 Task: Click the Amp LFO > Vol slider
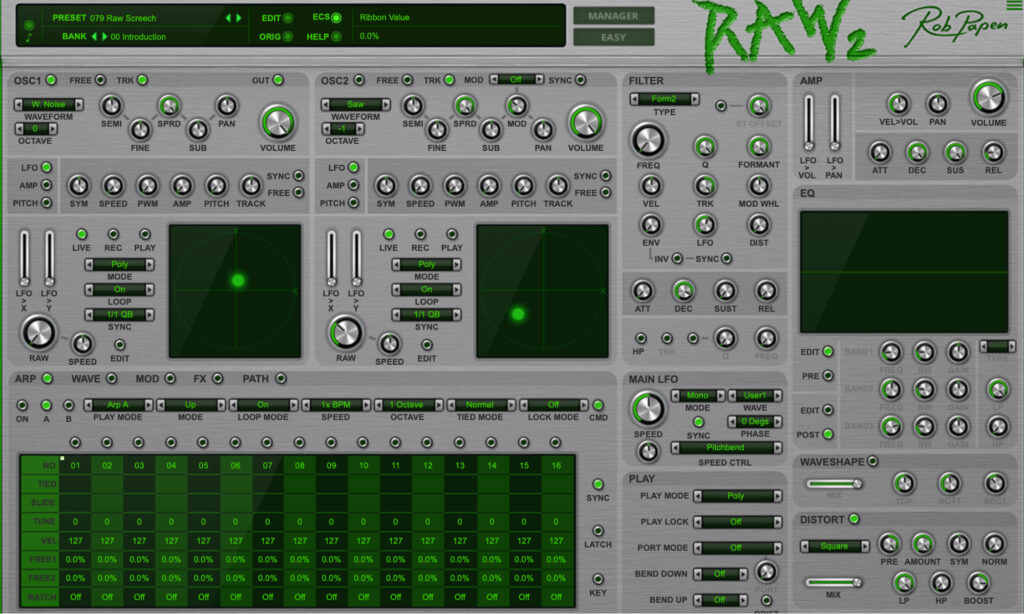click(x=808, y=123)
